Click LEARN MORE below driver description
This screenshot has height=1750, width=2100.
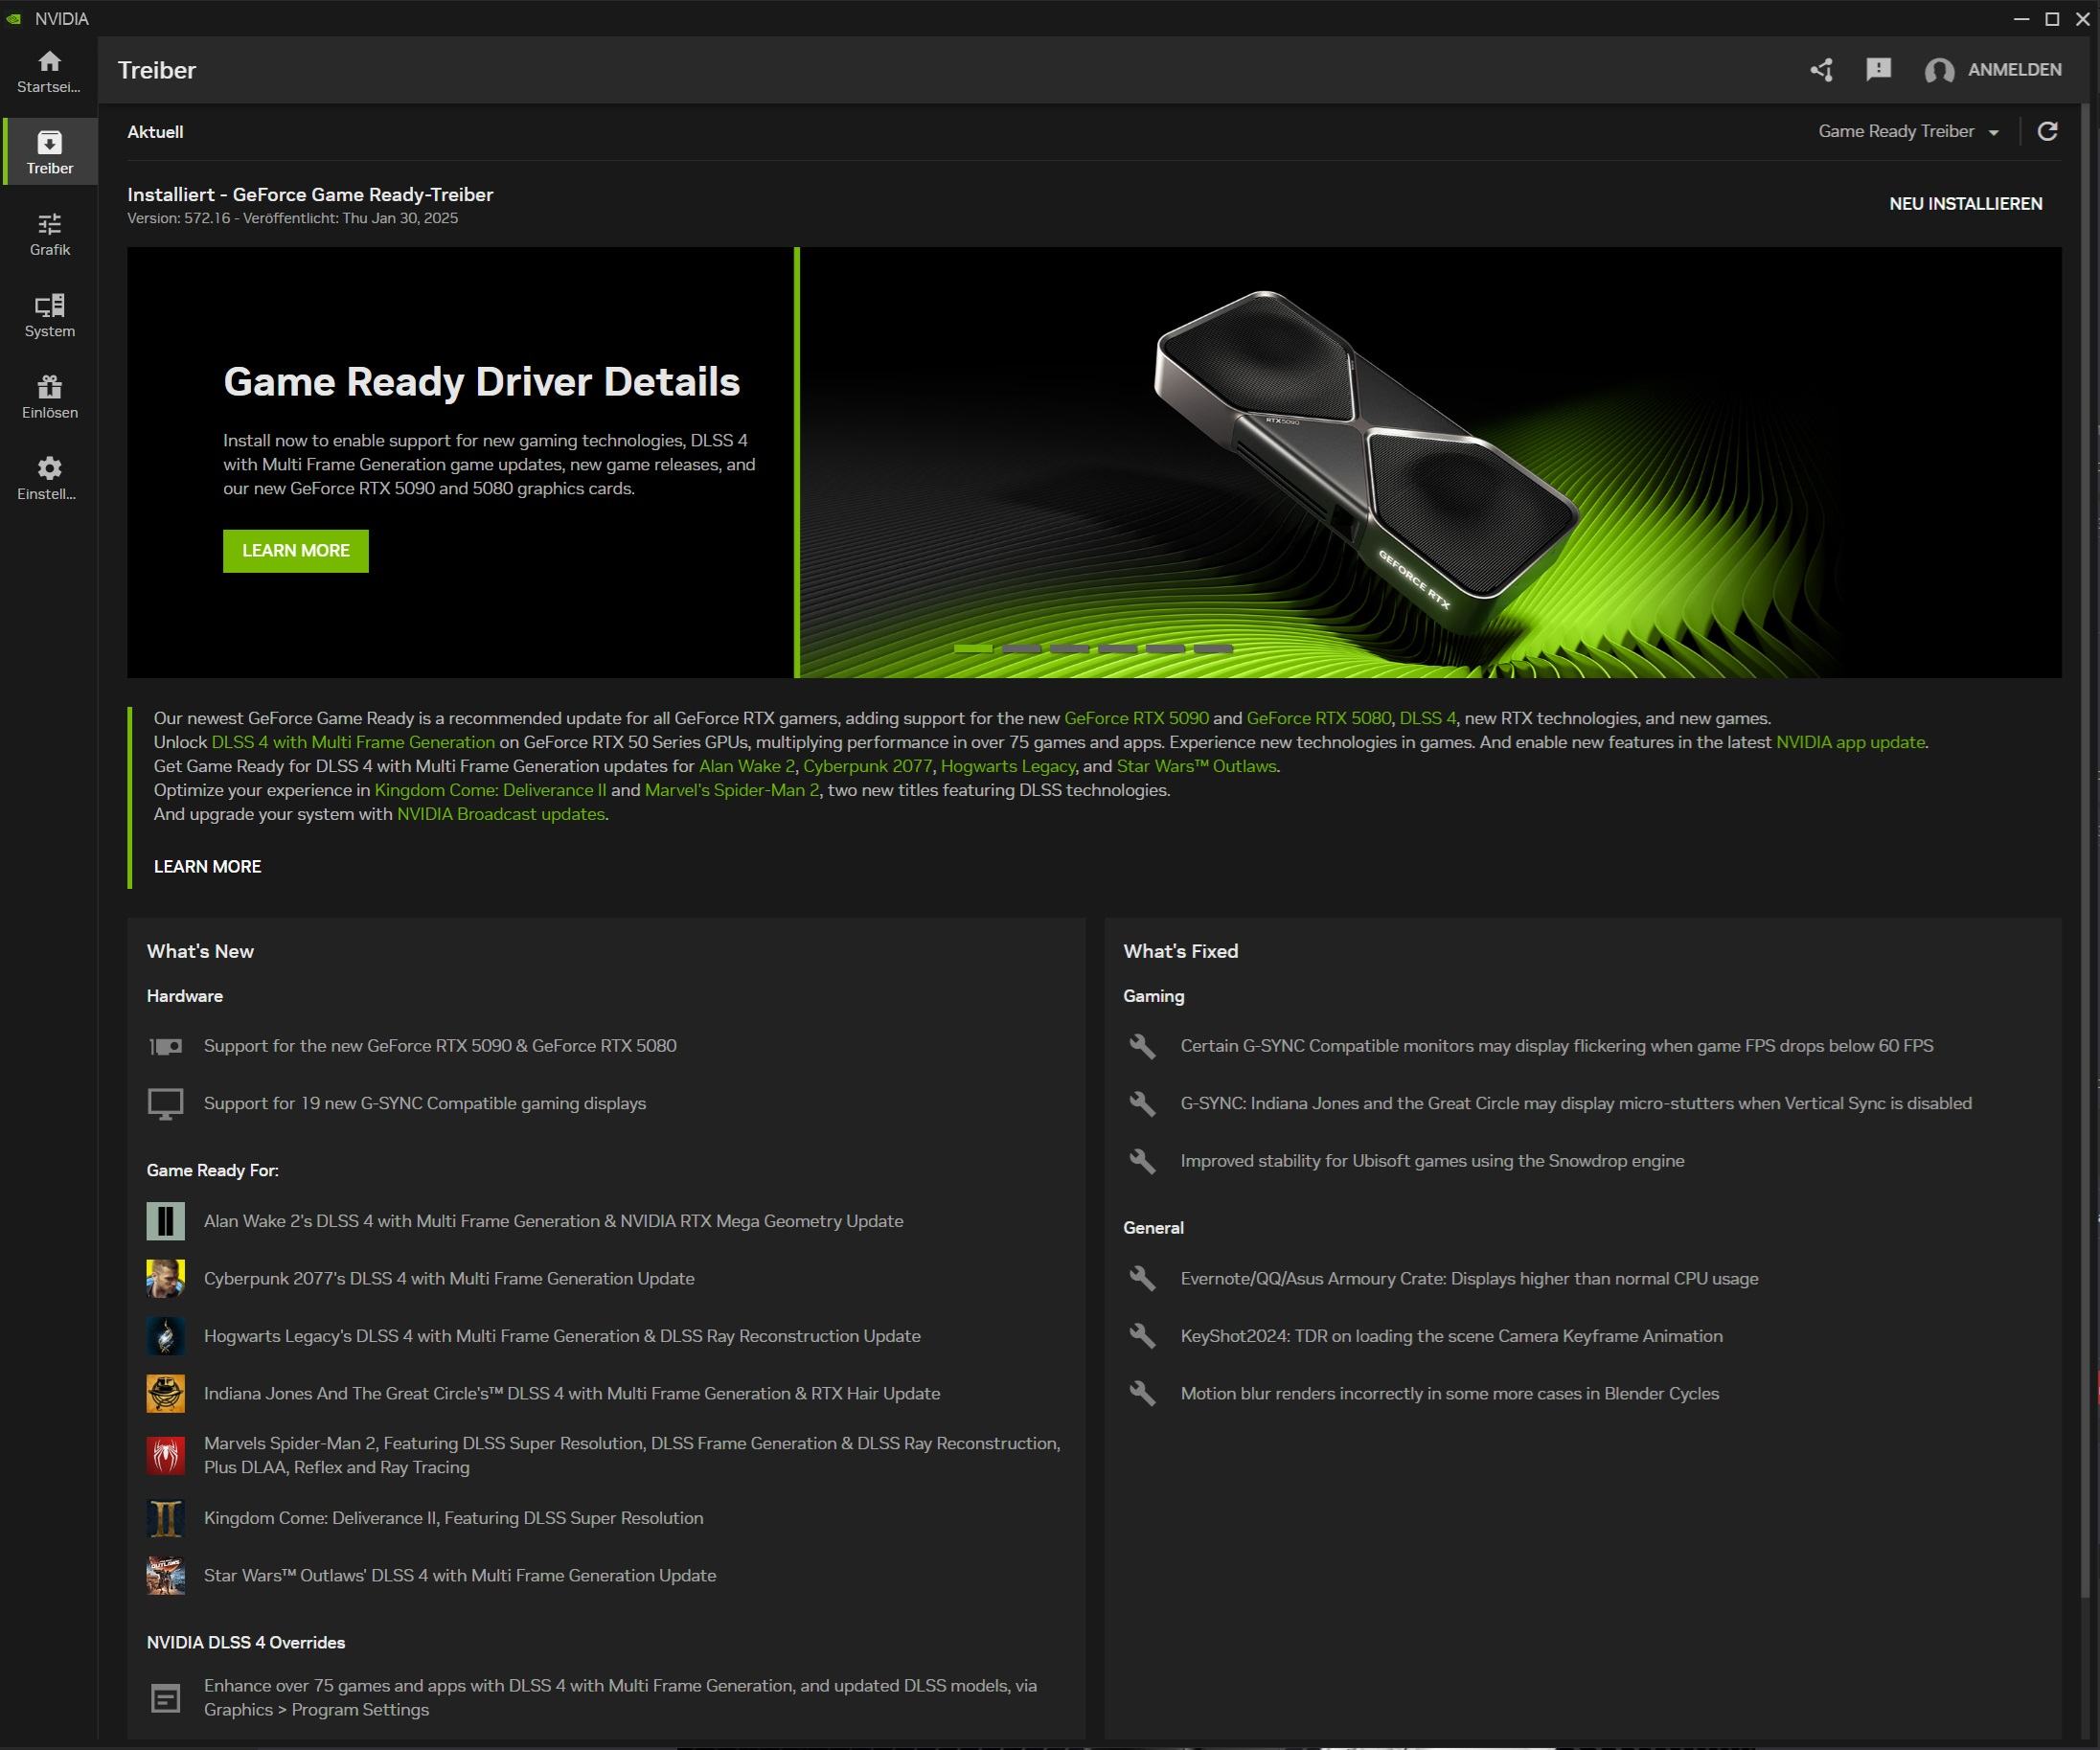(207, 867)
